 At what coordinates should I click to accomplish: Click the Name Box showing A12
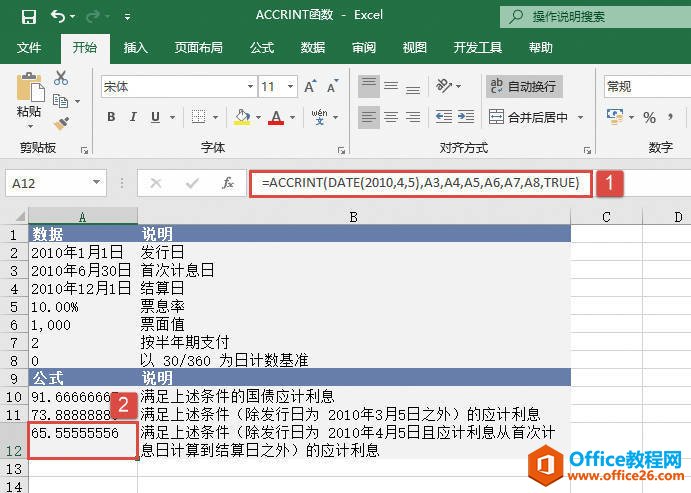[x=56, y=183]
